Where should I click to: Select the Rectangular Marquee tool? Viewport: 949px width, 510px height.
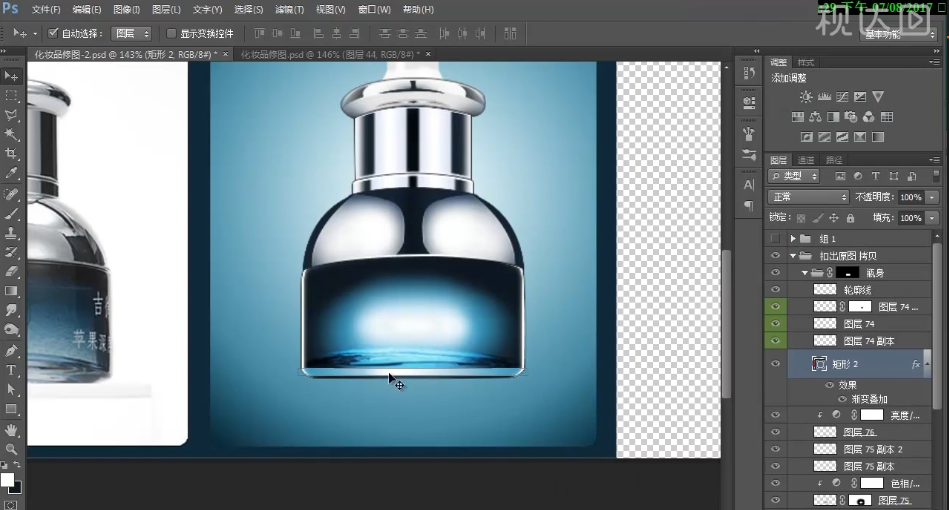coord(11,96)
